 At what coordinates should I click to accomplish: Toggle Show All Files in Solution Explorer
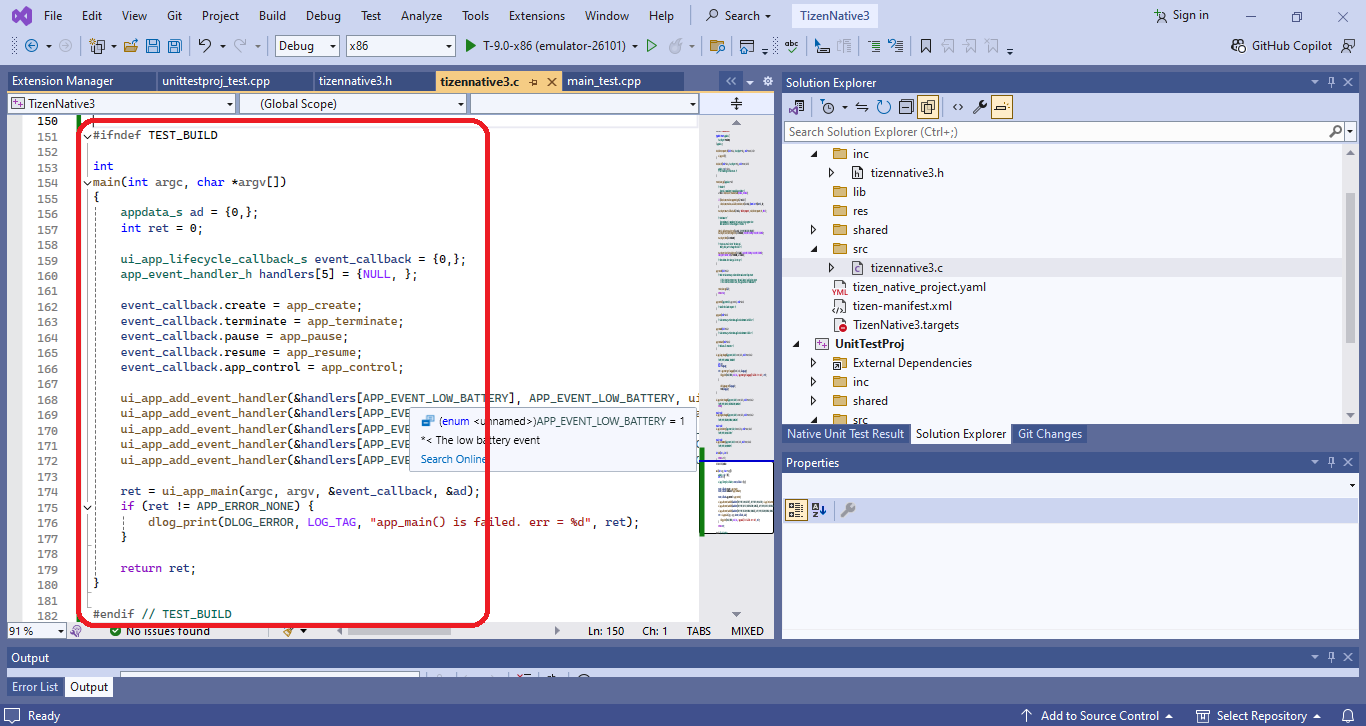click(x=928, y=106)
